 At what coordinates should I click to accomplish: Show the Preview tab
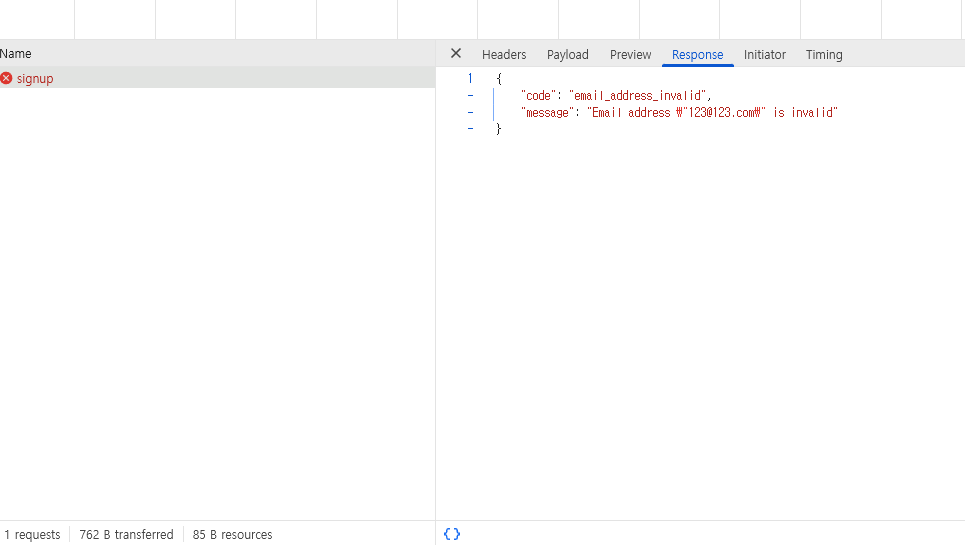631,55
